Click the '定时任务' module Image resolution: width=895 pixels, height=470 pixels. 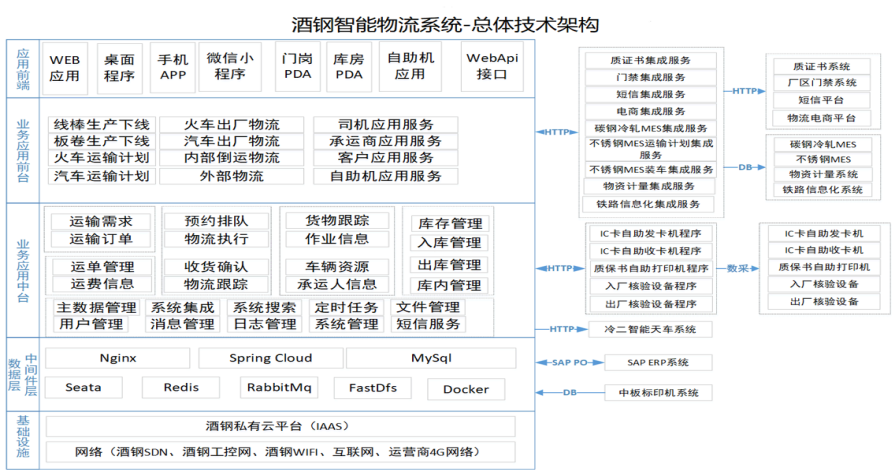click(x=346, y=307)
